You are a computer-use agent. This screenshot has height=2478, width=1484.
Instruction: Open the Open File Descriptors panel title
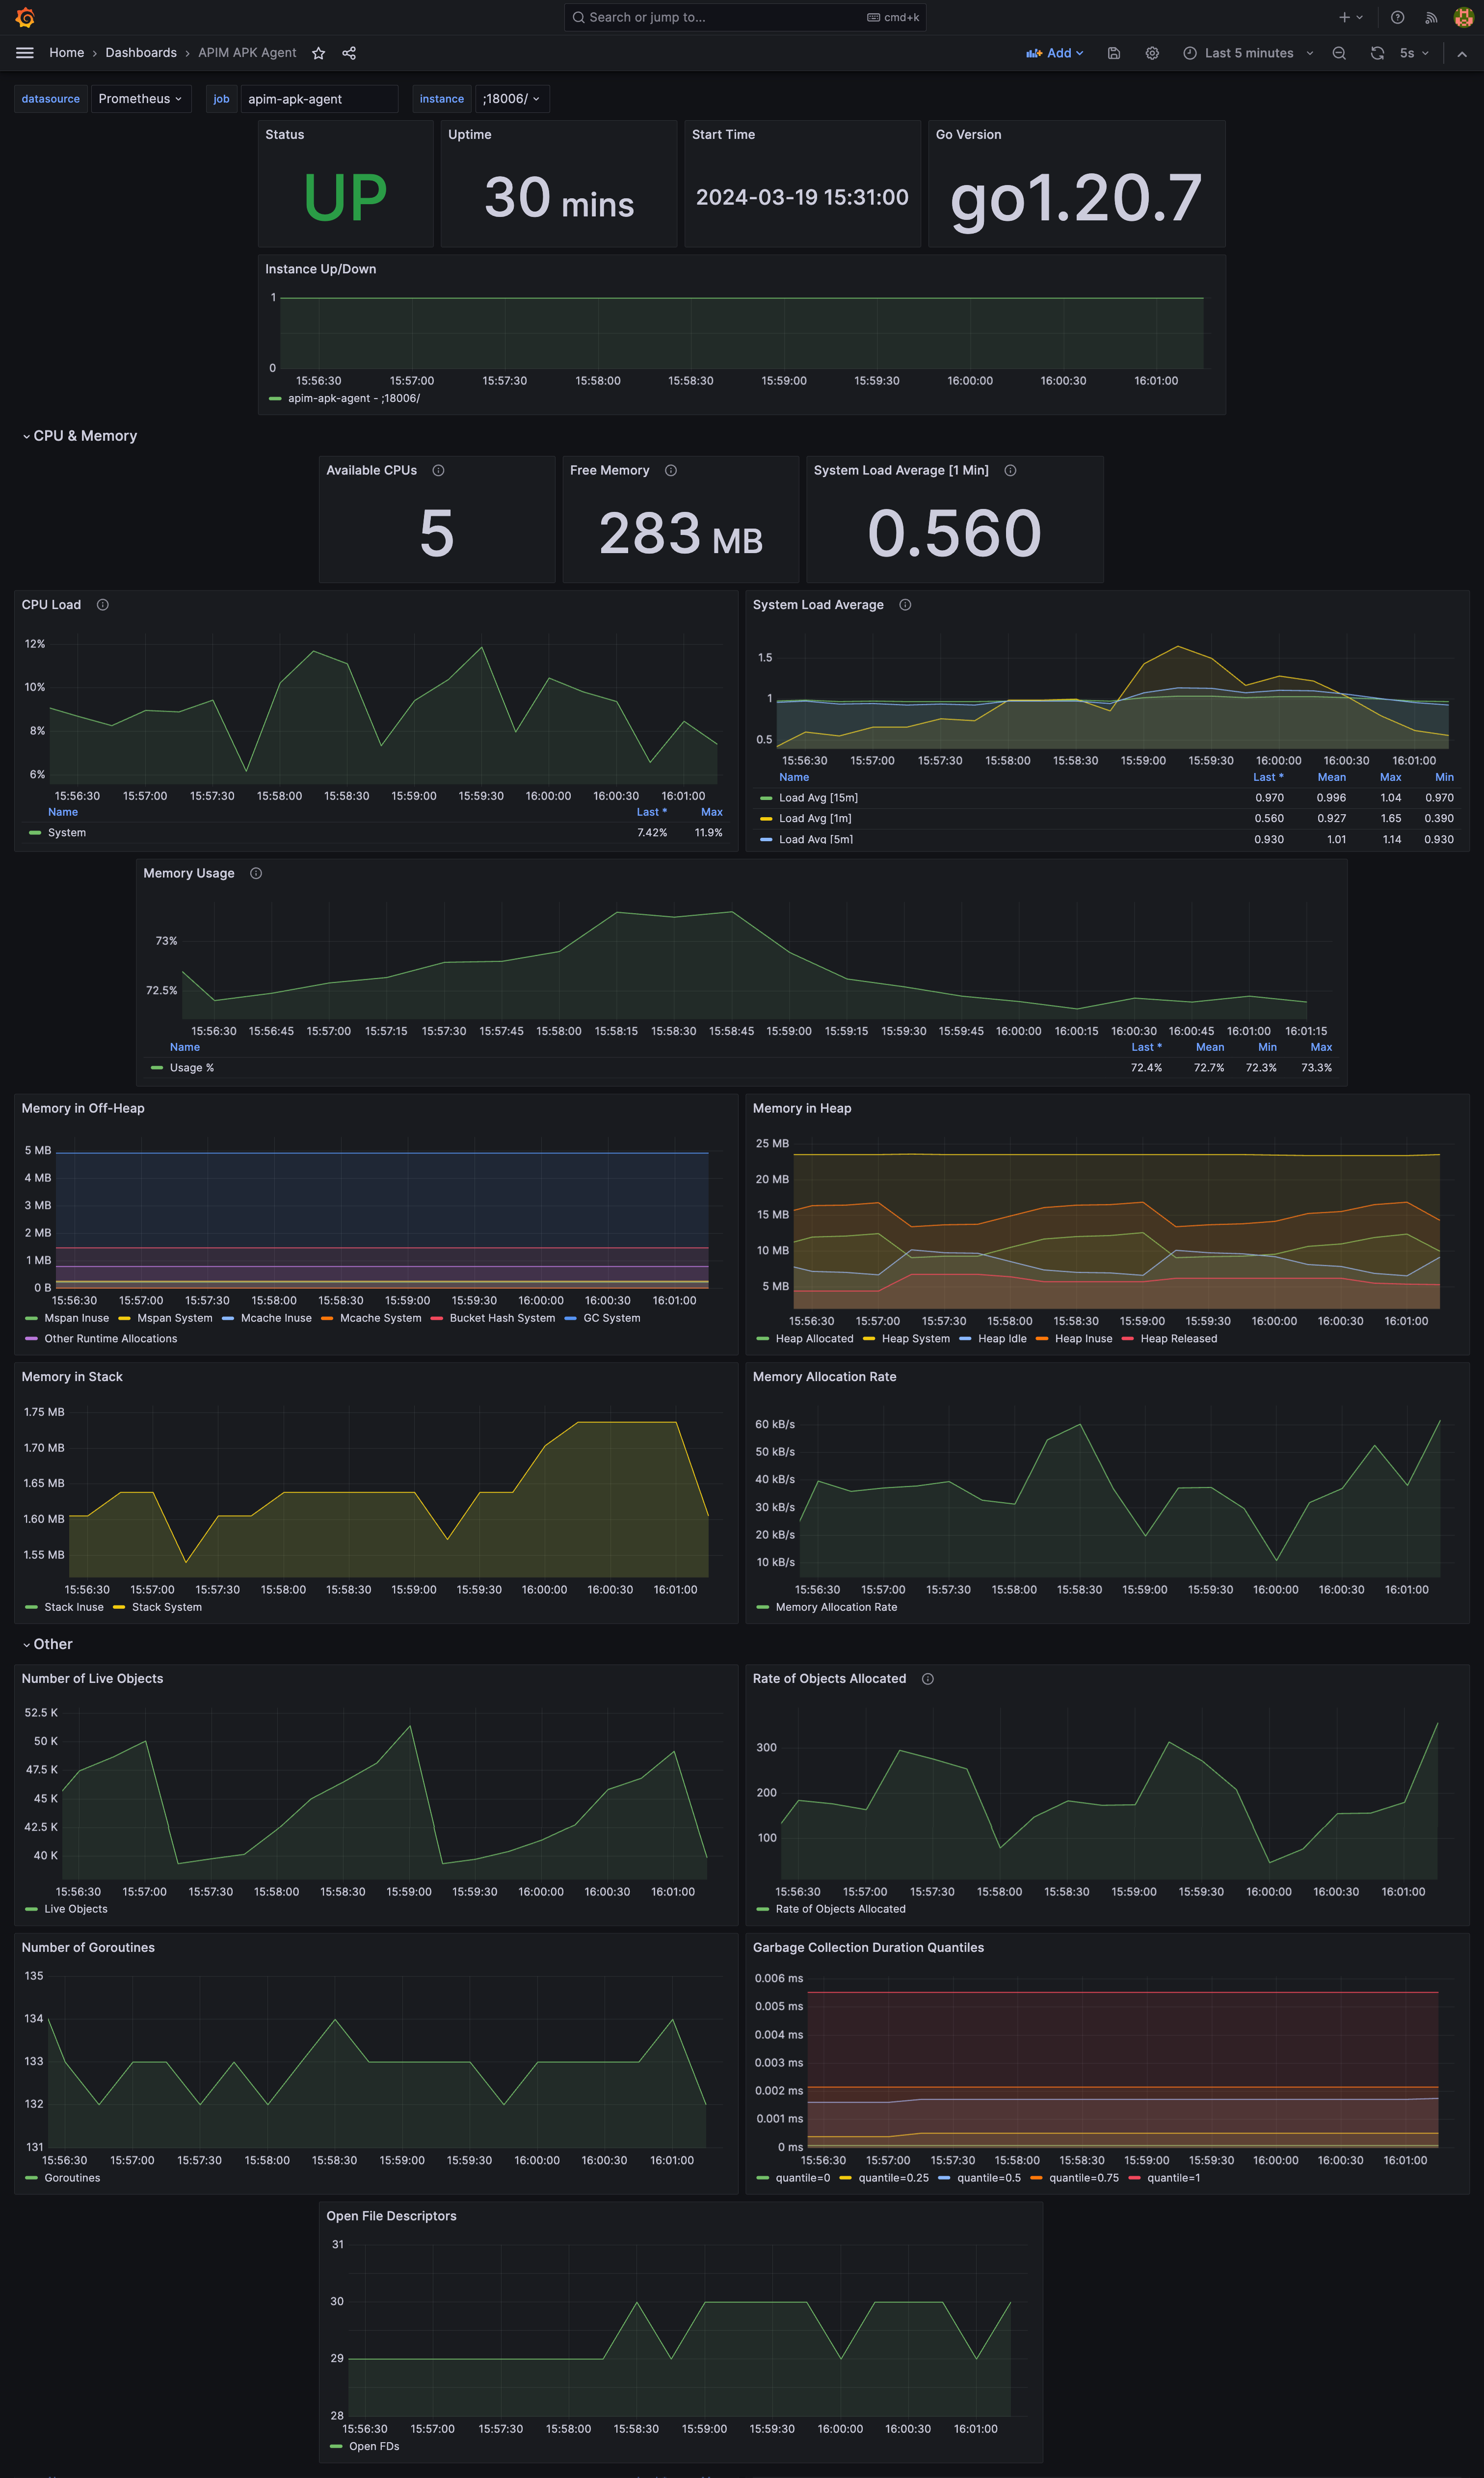391,2216
